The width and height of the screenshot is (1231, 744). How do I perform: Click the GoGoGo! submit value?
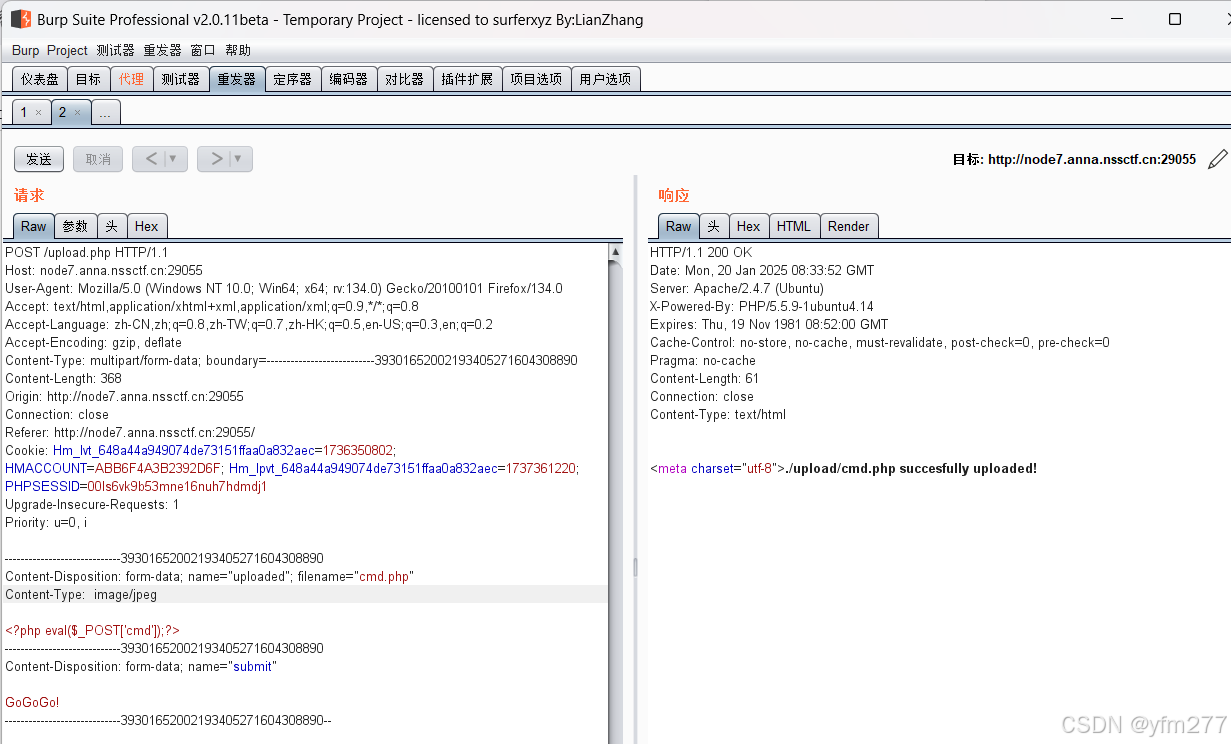tap(32, 702)
